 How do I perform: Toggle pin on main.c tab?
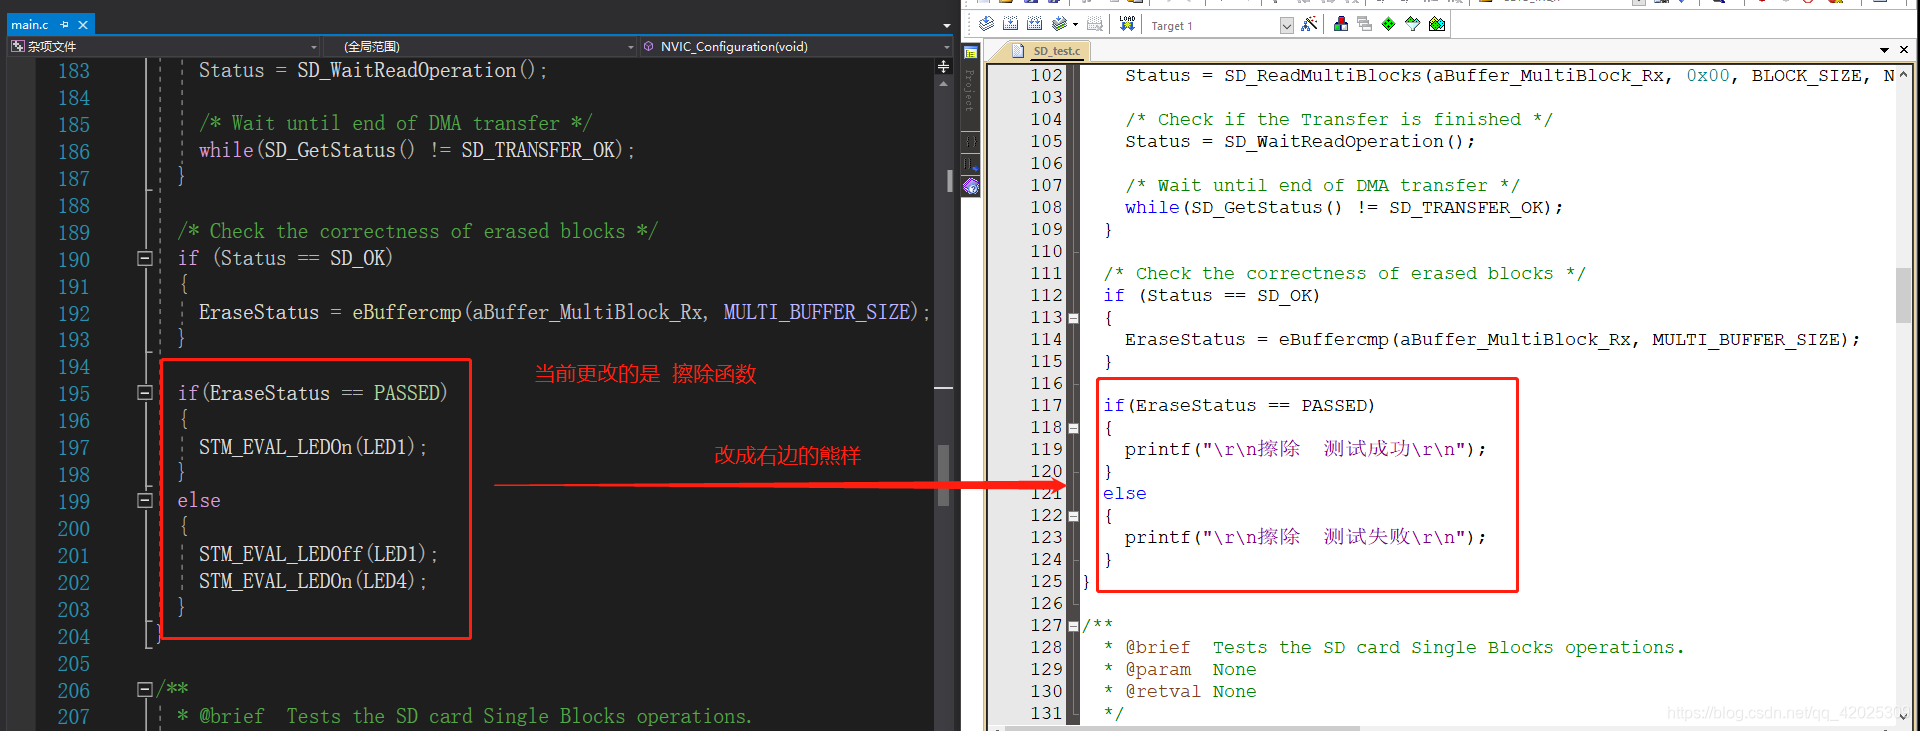click(65, 24)
